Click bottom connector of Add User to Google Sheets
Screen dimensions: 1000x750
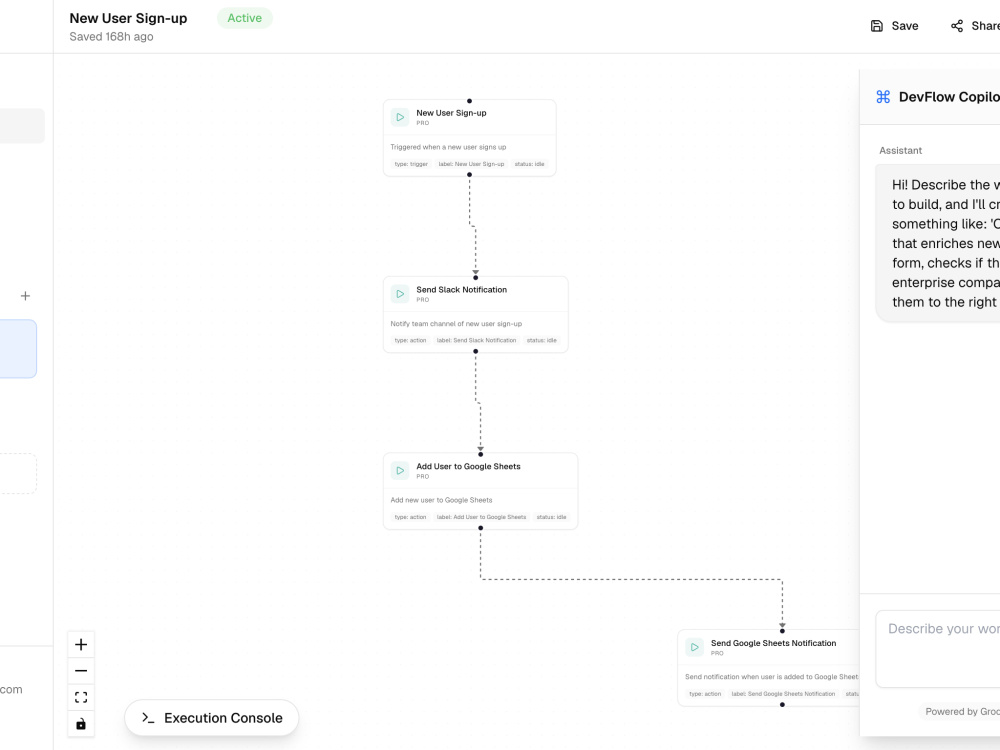pyautogui.click(x=481, y=528)
